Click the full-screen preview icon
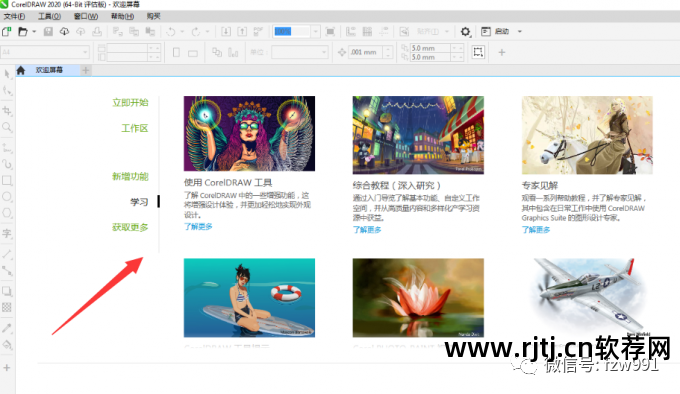The image size is (680, 394). (x=330, y=32)
